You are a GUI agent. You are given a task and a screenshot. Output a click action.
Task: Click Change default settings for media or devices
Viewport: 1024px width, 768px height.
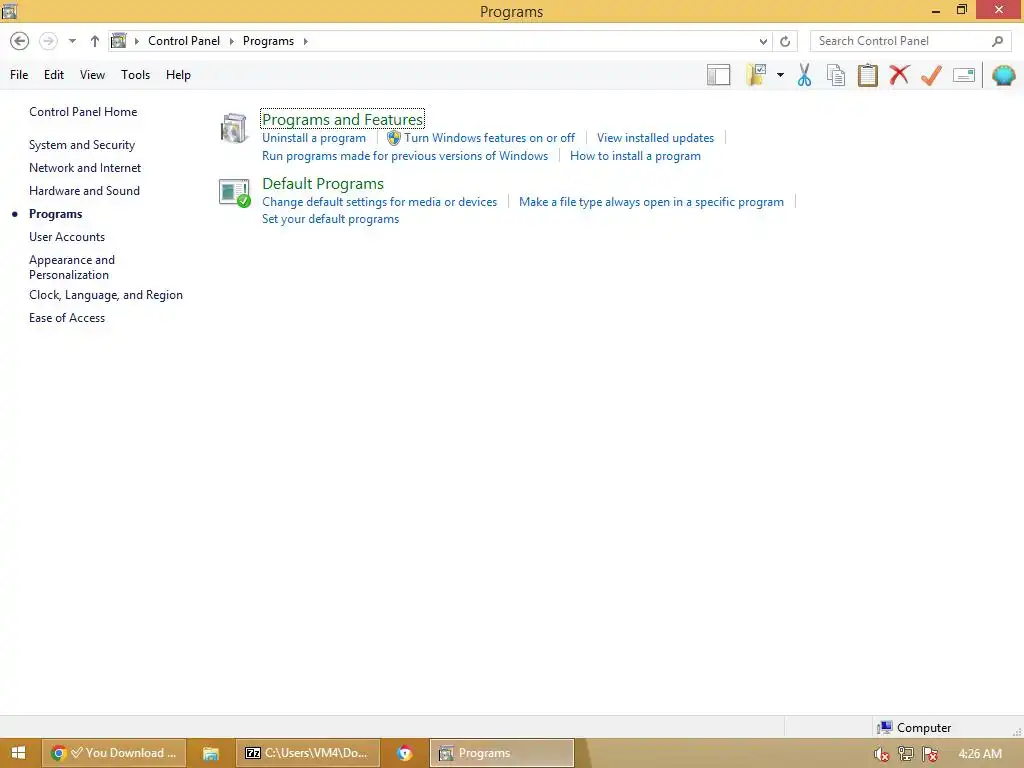(379, 202)
